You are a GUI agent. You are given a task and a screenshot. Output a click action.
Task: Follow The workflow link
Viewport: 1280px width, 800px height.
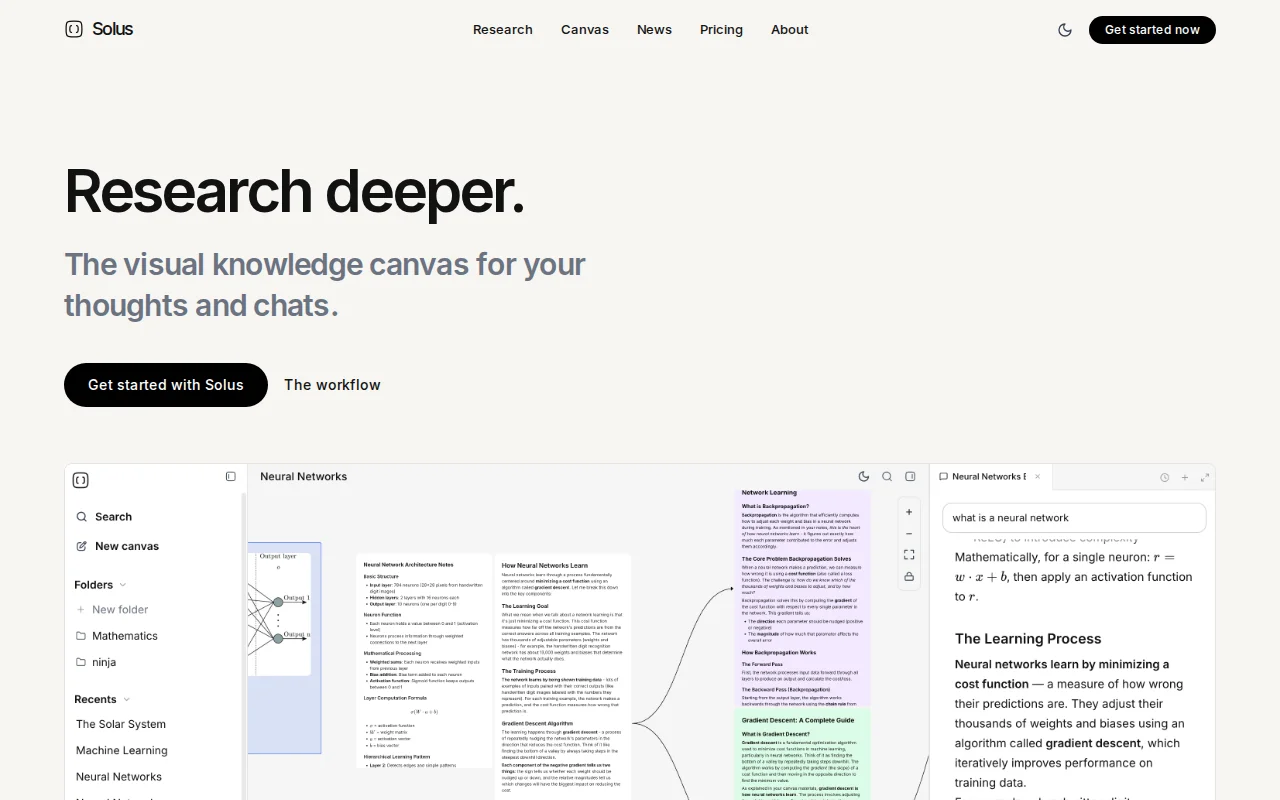click(x=332, y=385)
